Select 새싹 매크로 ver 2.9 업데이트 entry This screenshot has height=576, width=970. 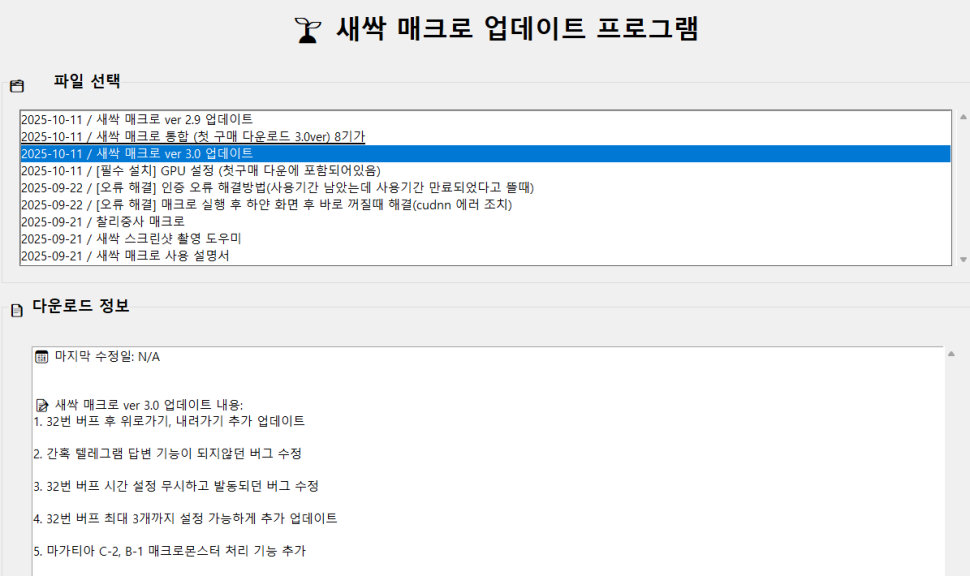(x=137, y=119)
